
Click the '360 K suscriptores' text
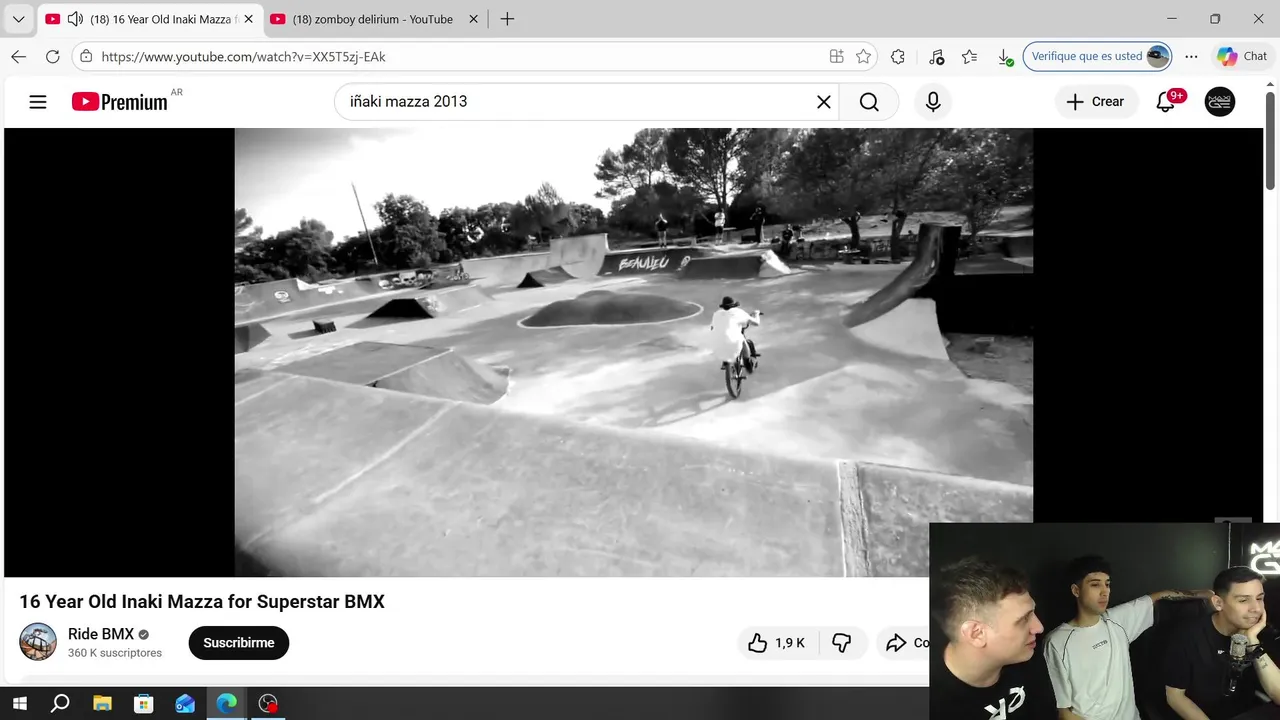point(115,653)
